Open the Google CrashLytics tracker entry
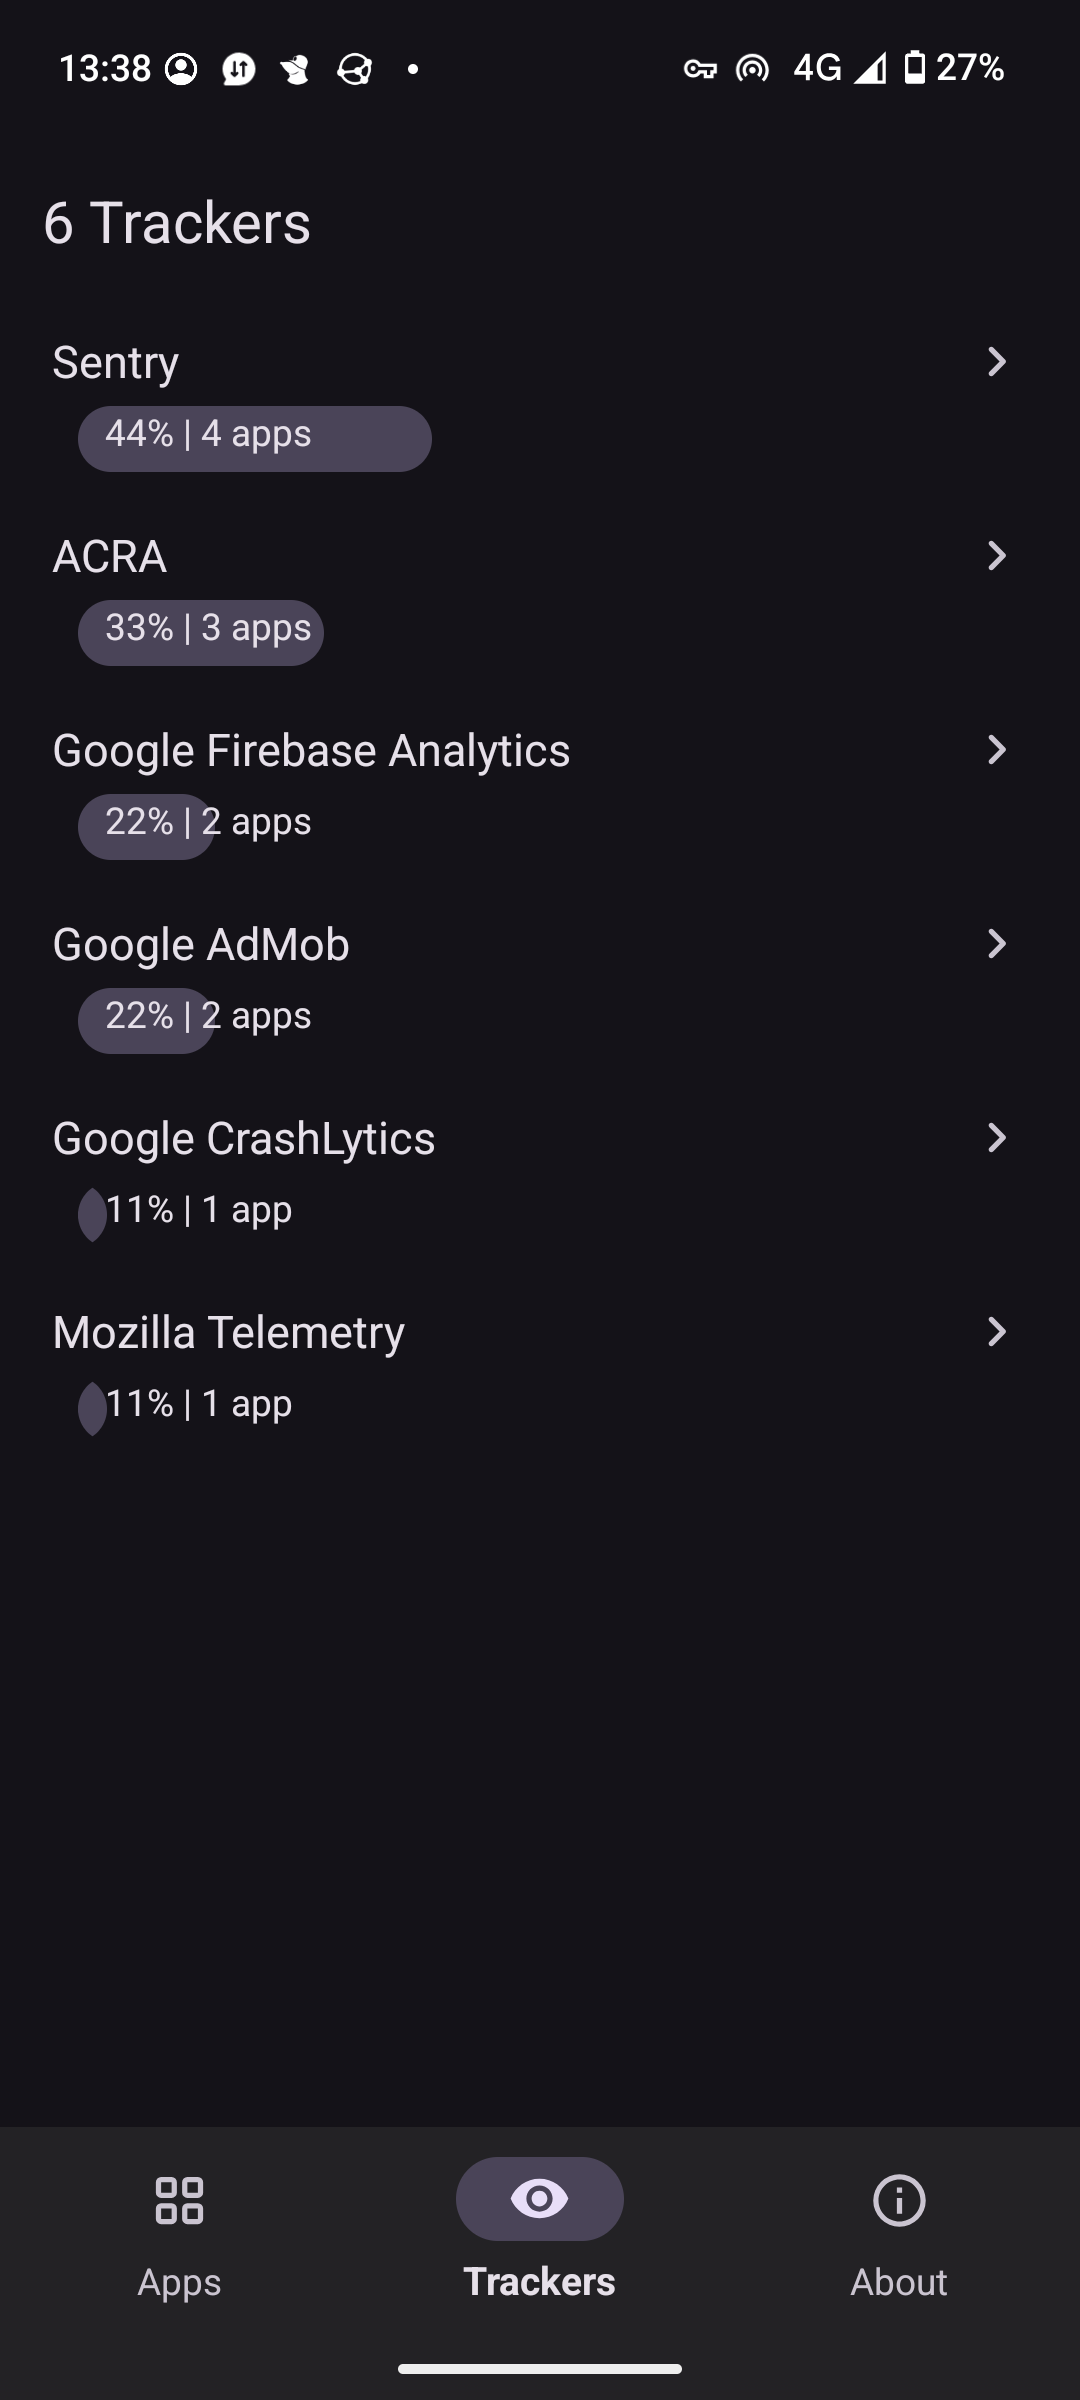This screenshot has height=2400, width=1080. click(244, 1139)
